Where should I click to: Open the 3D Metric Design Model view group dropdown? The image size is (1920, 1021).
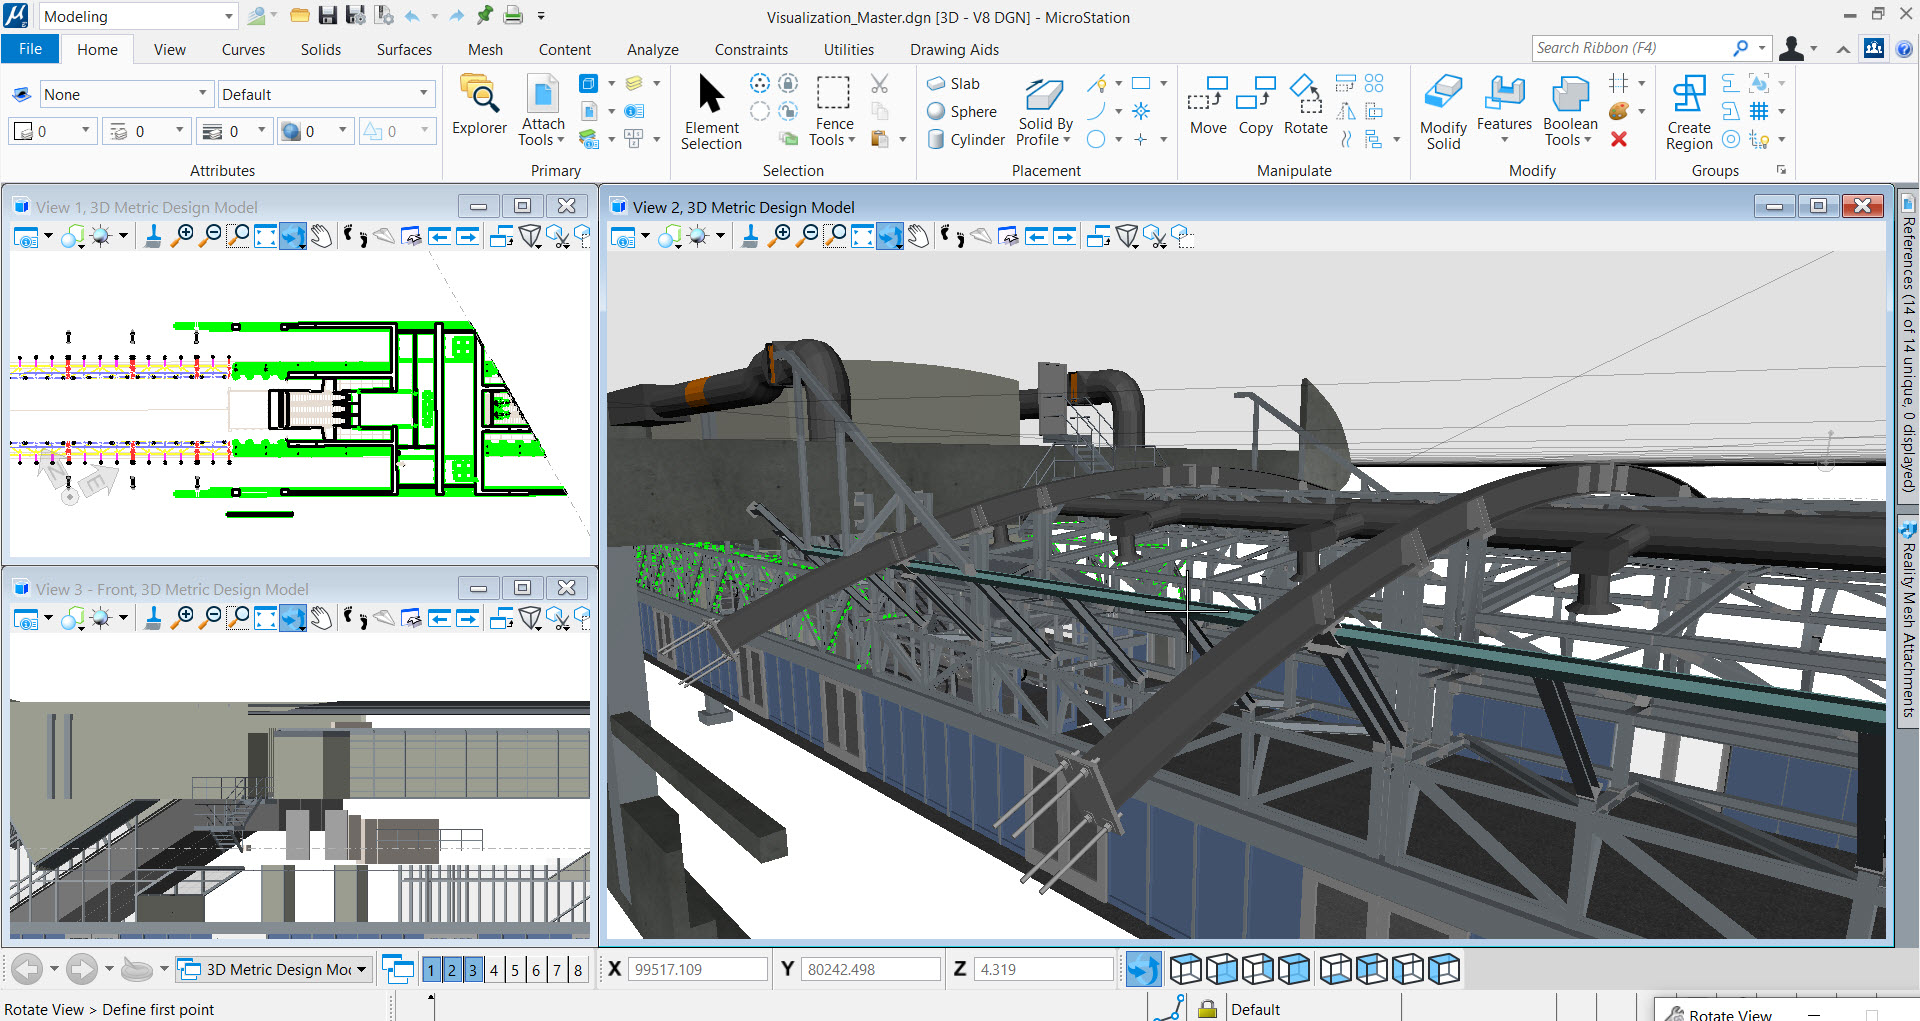pyautogui.click(x=360, y=969)
